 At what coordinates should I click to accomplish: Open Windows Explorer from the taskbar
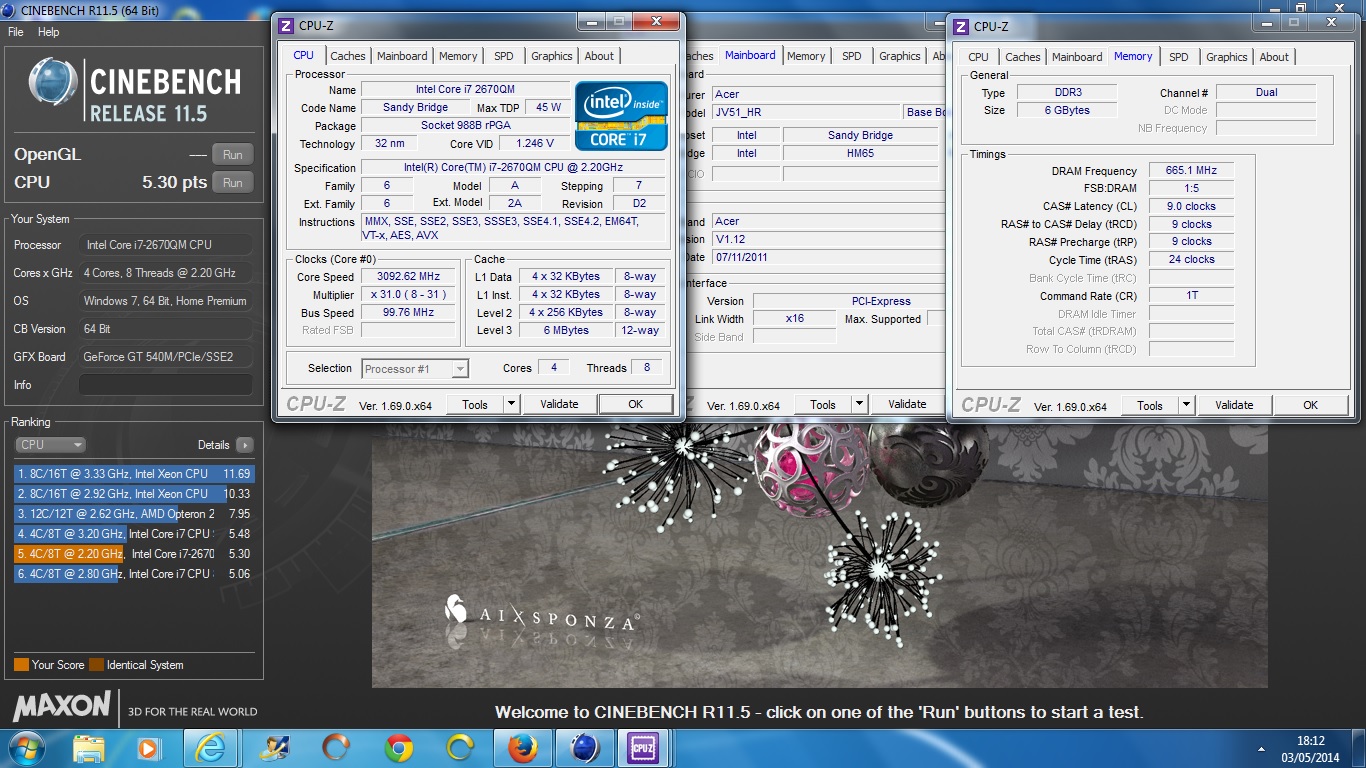[88, 748]
